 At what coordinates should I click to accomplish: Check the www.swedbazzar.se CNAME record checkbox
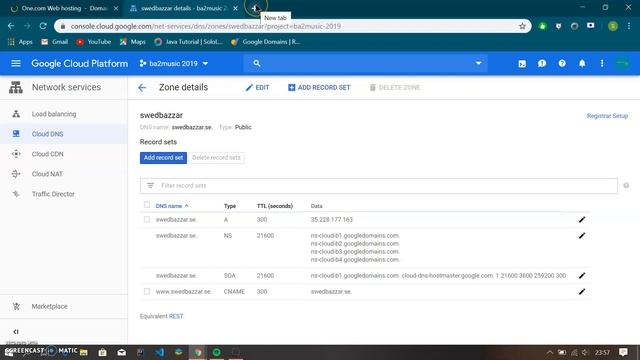[147, 291]
